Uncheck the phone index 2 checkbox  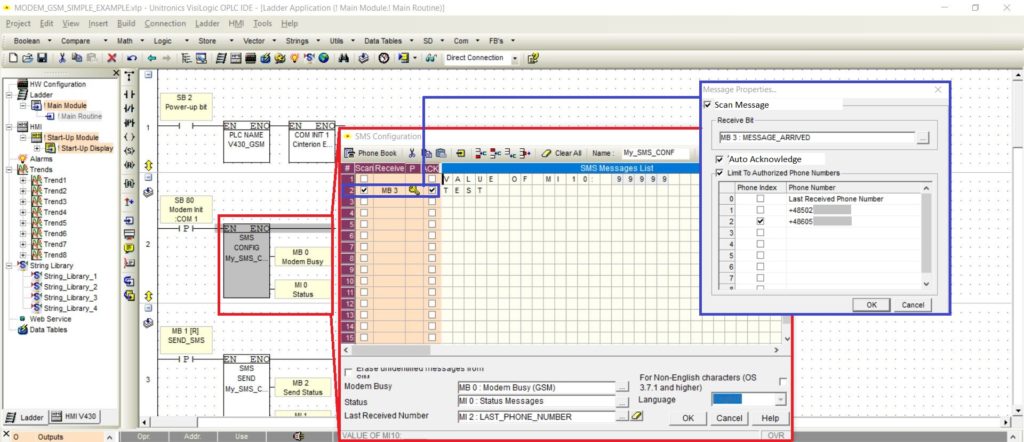(760, 221)
